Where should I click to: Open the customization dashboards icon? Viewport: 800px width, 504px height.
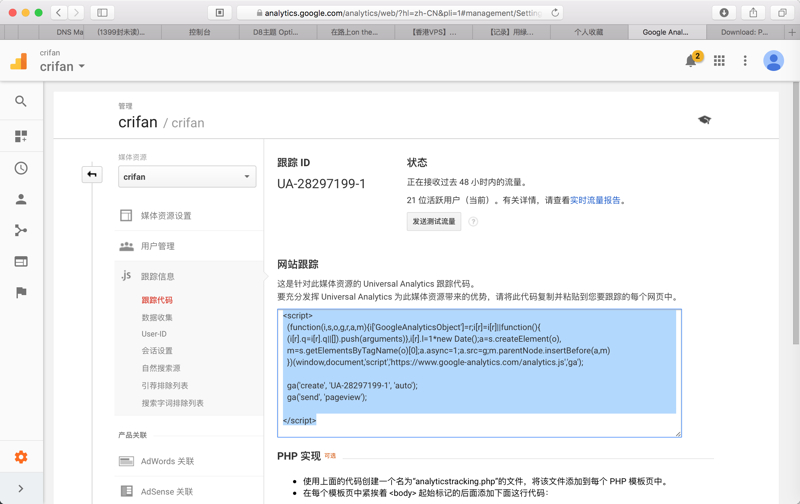tap(21, 136)
